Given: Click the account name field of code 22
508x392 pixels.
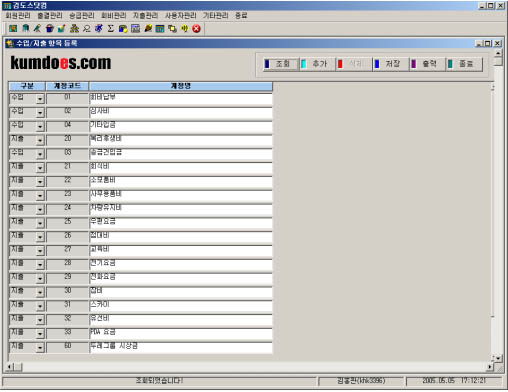Looking at the screenshot, I should 181,182.
